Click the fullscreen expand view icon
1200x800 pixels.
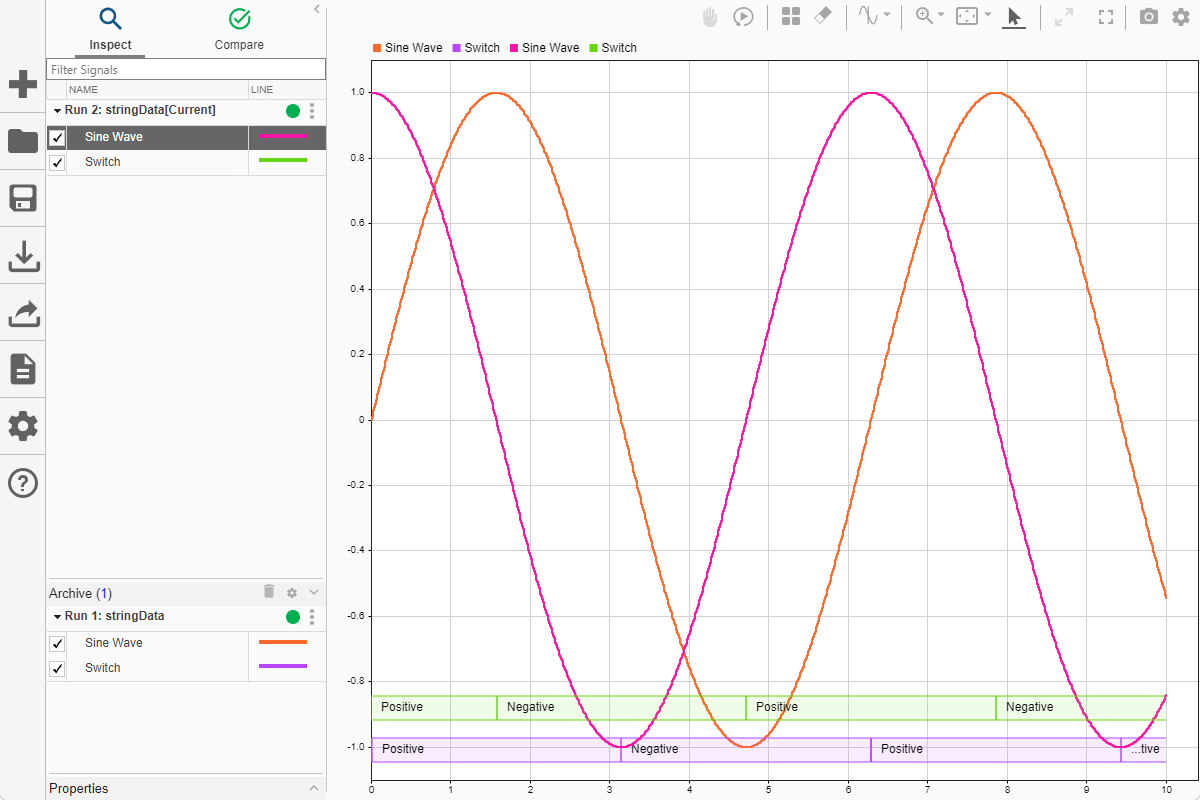(1105, 17)
